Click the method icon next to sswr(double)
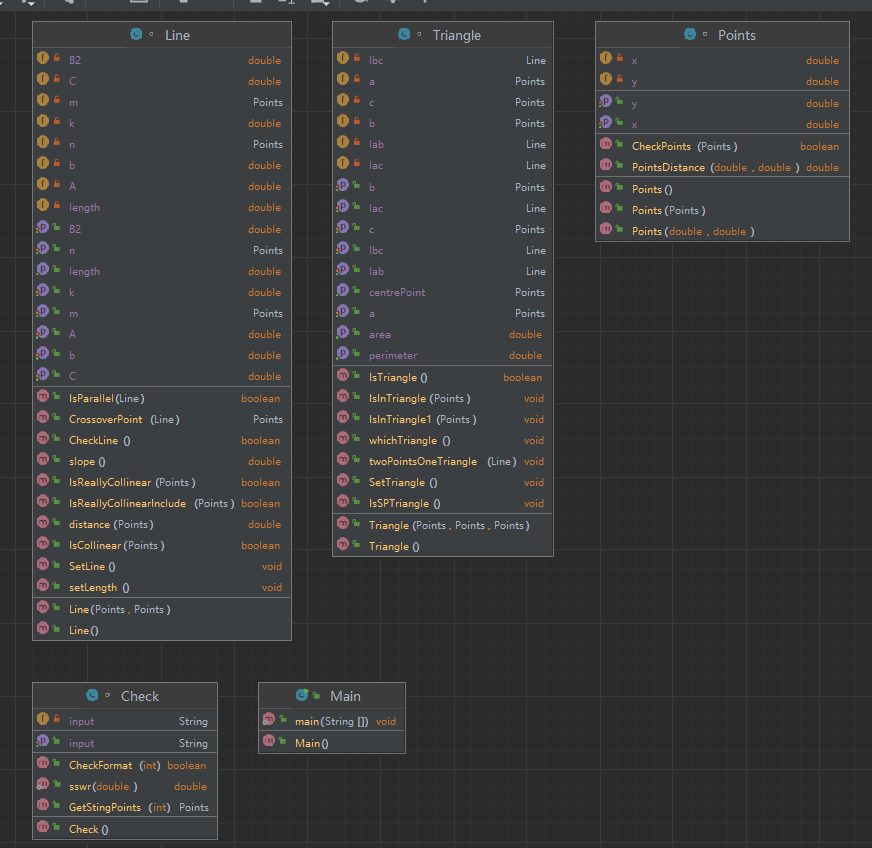The width and height of the screenshot is (872, 848). coord(43,786)
